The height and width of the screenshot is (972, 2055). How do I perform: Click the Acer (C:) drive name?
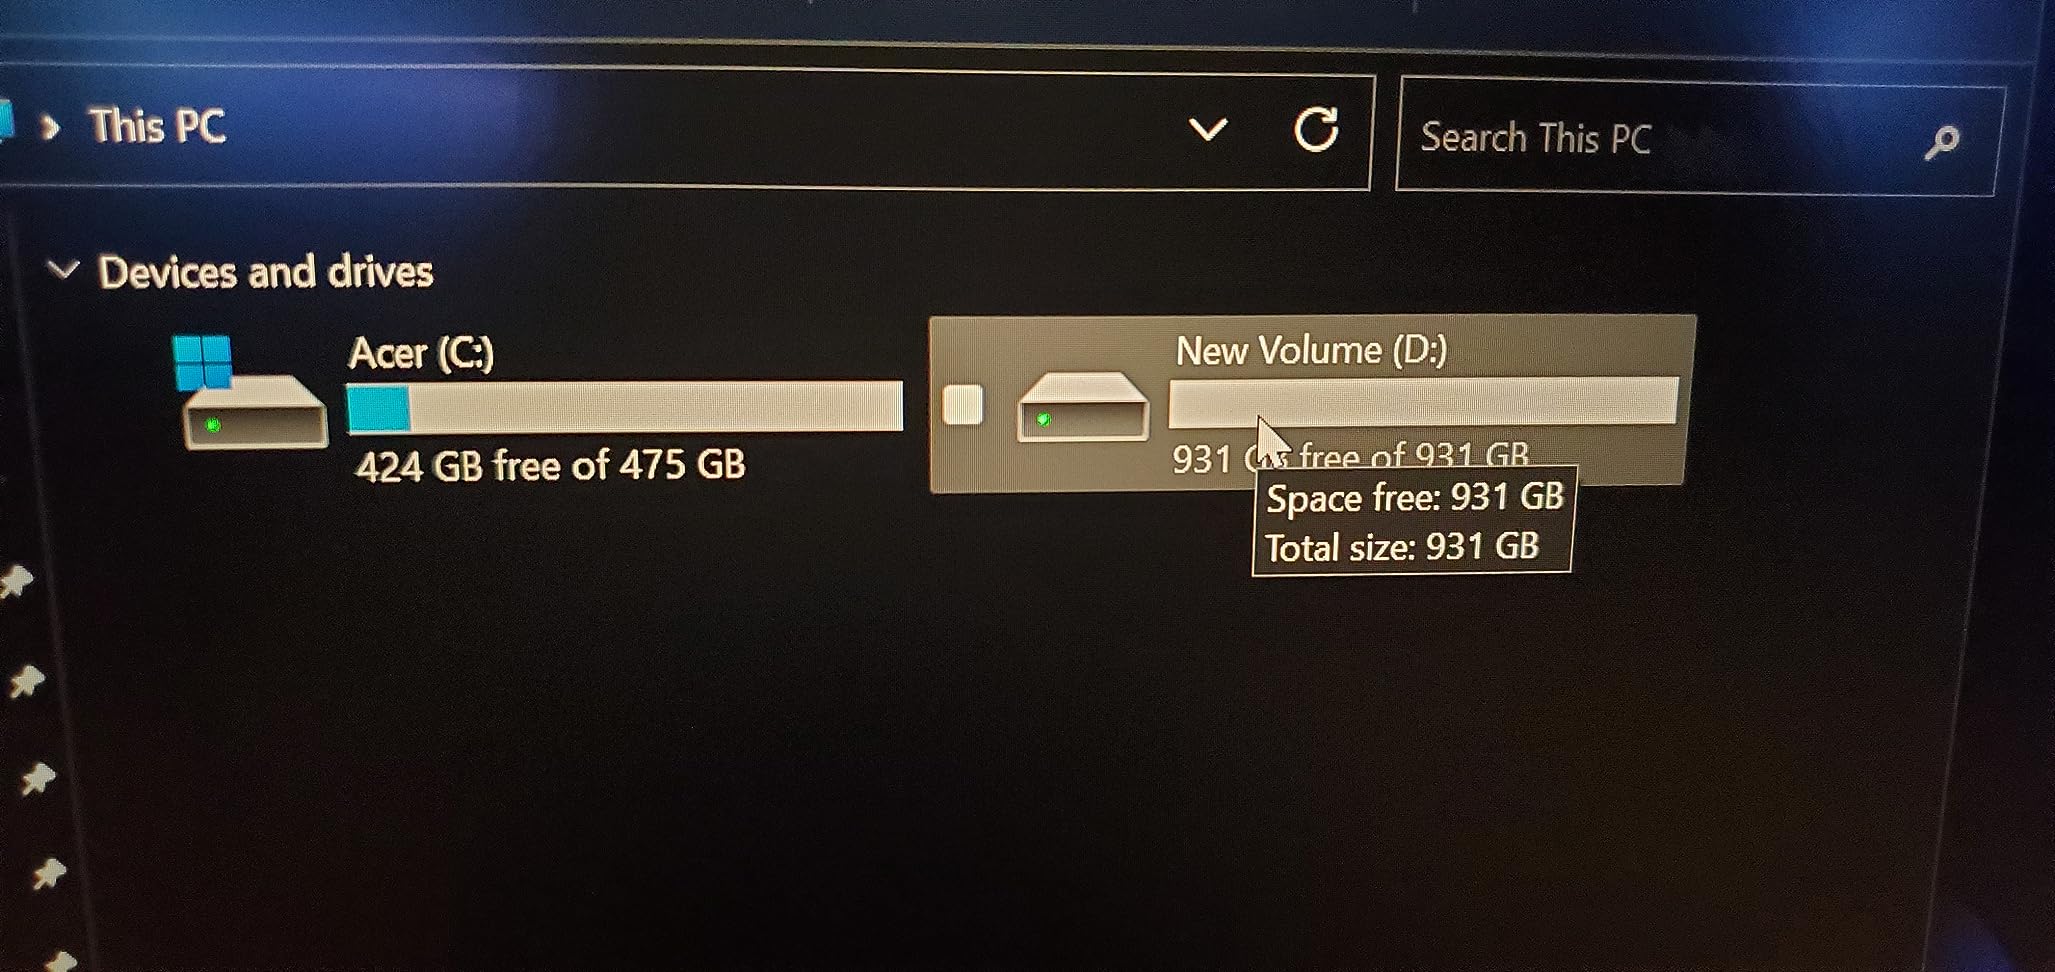[x=421, y=353]
